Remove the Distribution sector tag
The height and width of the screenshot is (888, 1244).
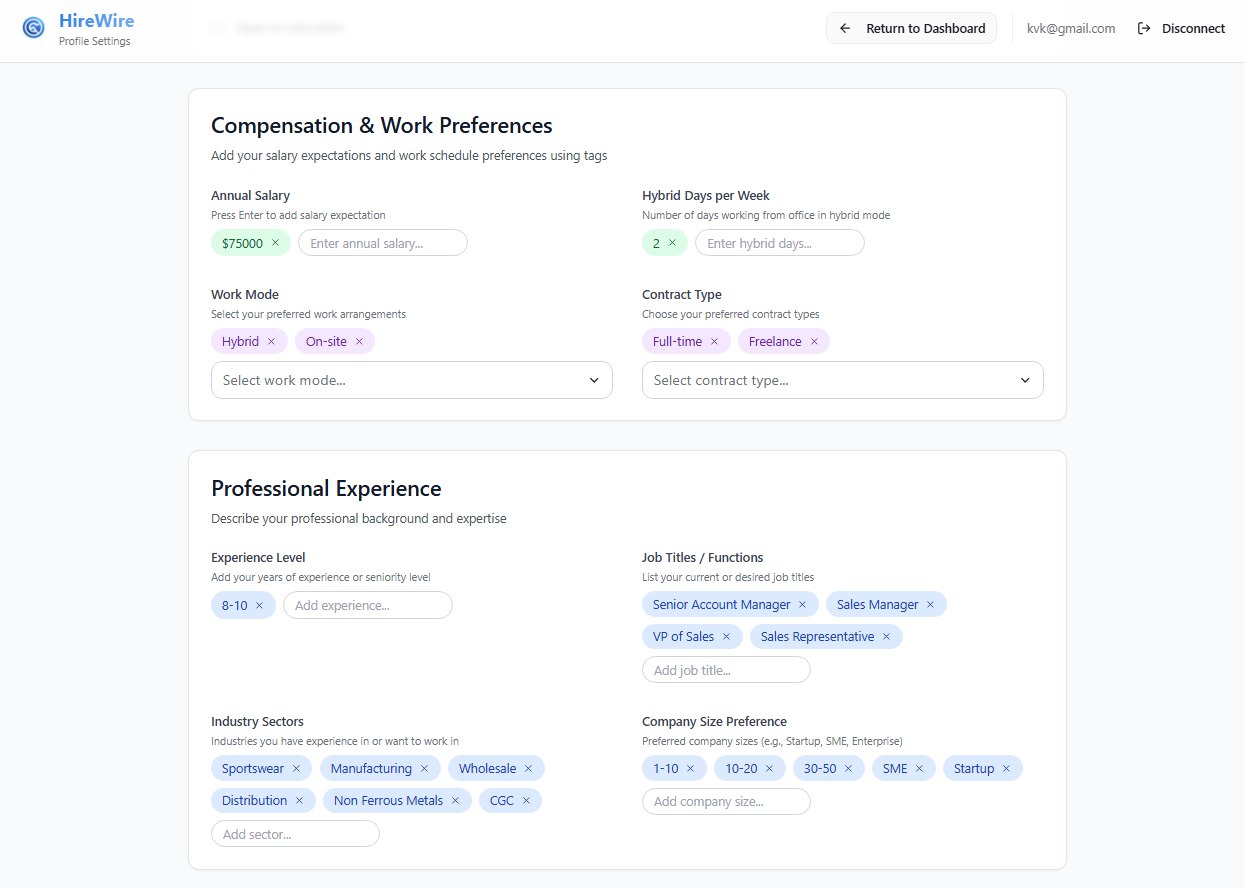pyautogui.click(x=299, y=800)
